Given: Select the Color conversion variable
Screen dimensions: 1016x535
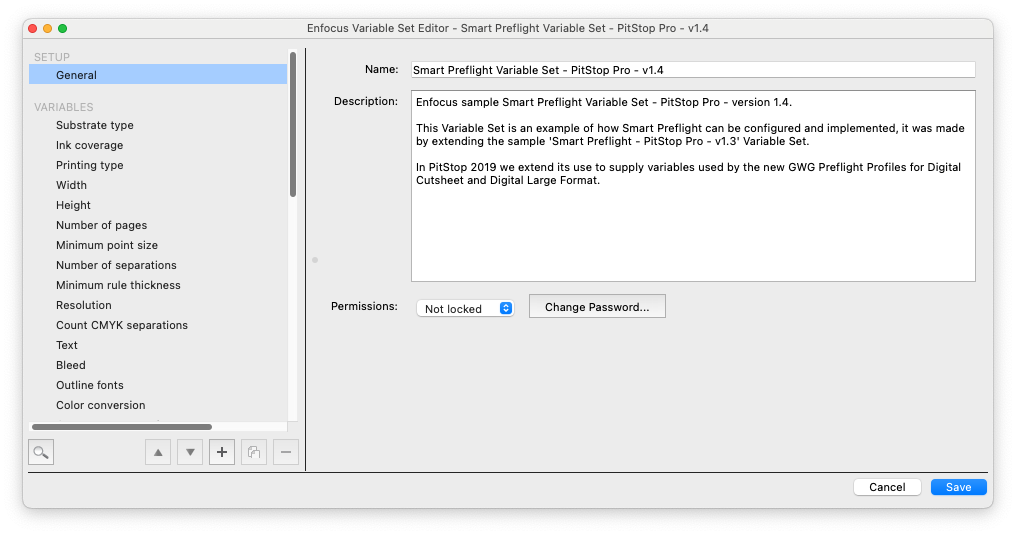Looking at the screenshot, I should 100,405.
